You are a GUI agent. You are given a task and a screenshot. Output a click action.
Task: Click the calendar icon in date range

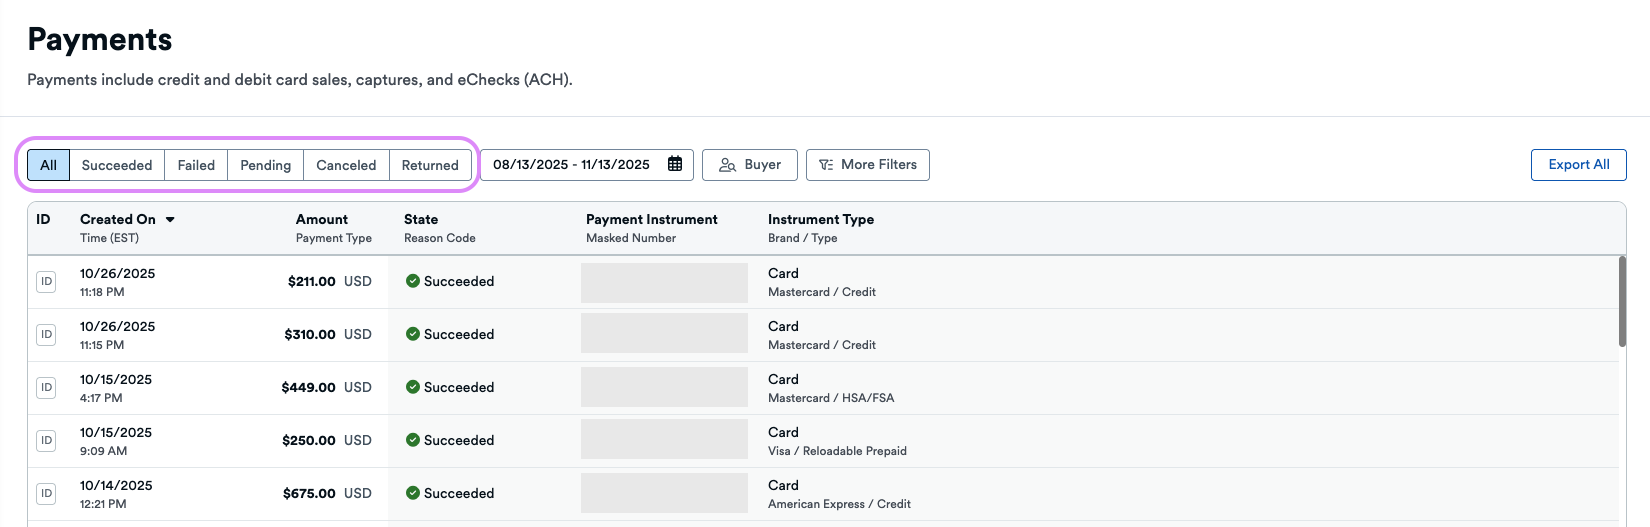click(x=675, y=164)
